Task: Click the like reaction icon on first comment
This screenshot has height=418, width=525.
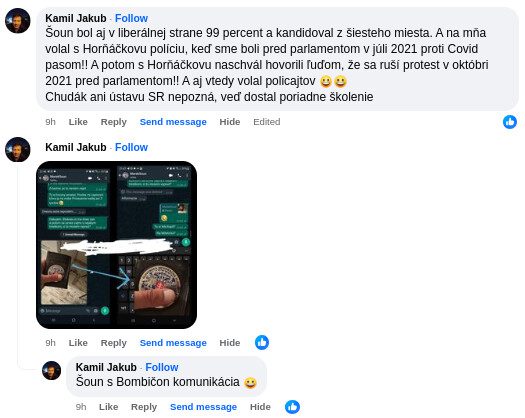Action: click(x=510, y=122)
